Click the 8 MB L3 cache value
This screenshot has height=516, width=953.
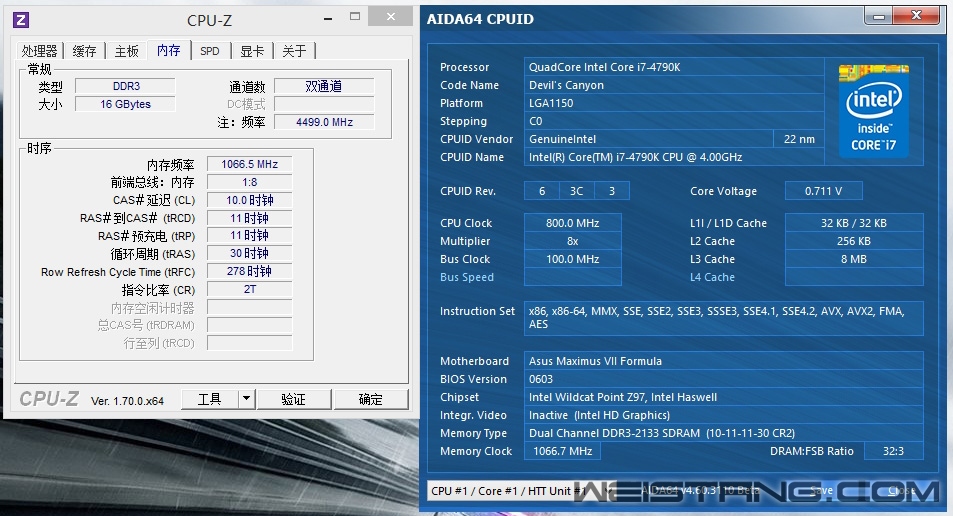[x=854, y=259]
